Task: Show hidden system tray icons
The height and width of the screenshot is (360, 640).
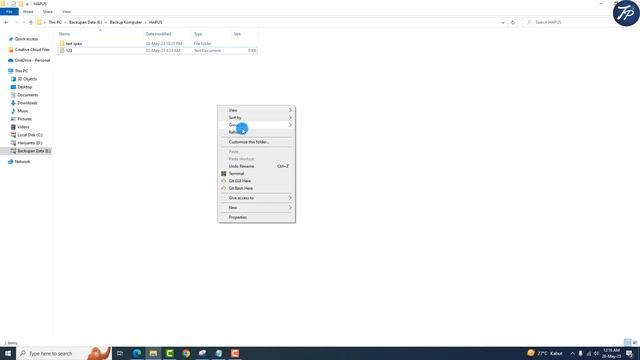Action: tap(572, 353)
